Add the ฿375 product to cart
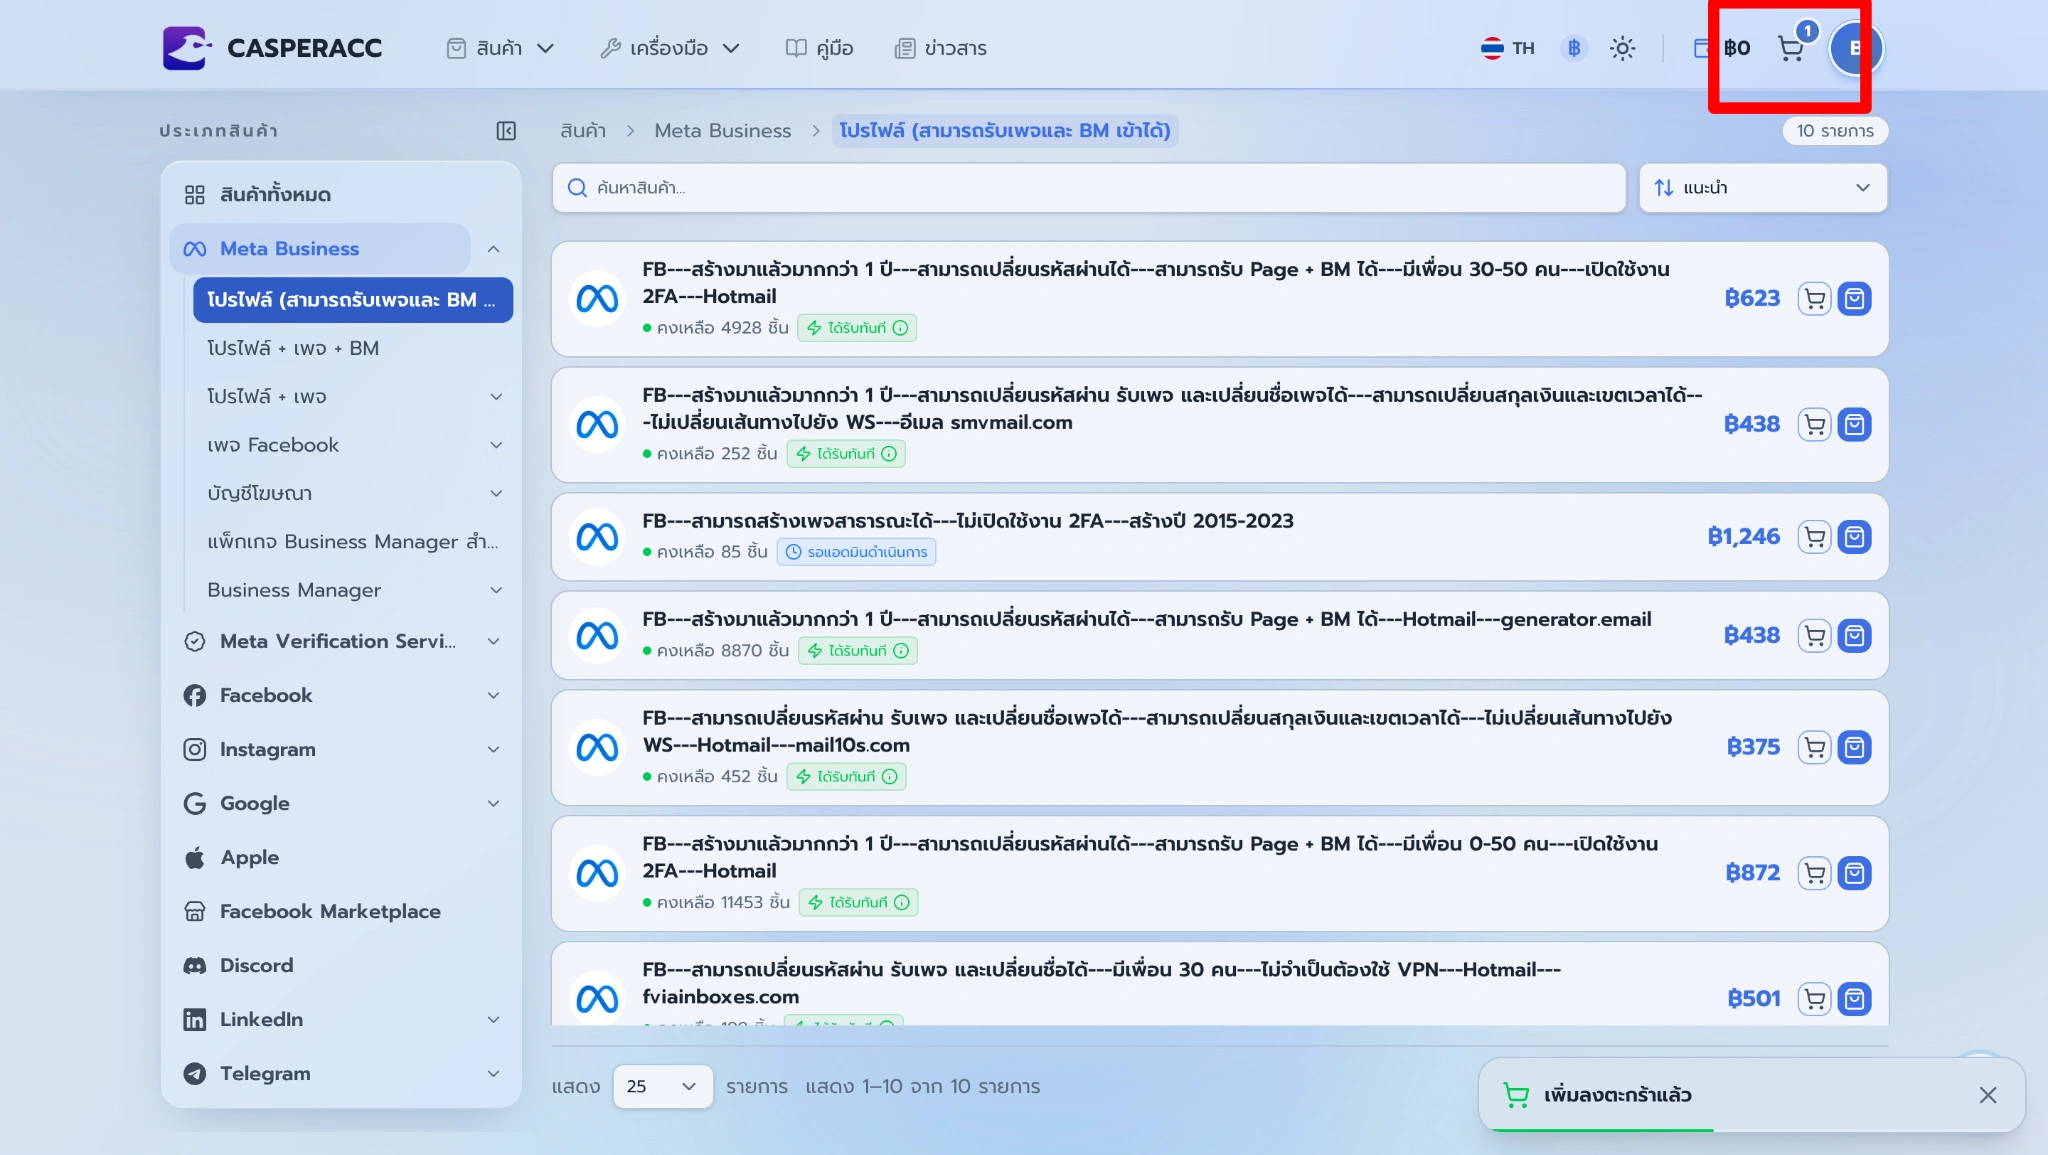2048x1155 pixels. 1814,747
